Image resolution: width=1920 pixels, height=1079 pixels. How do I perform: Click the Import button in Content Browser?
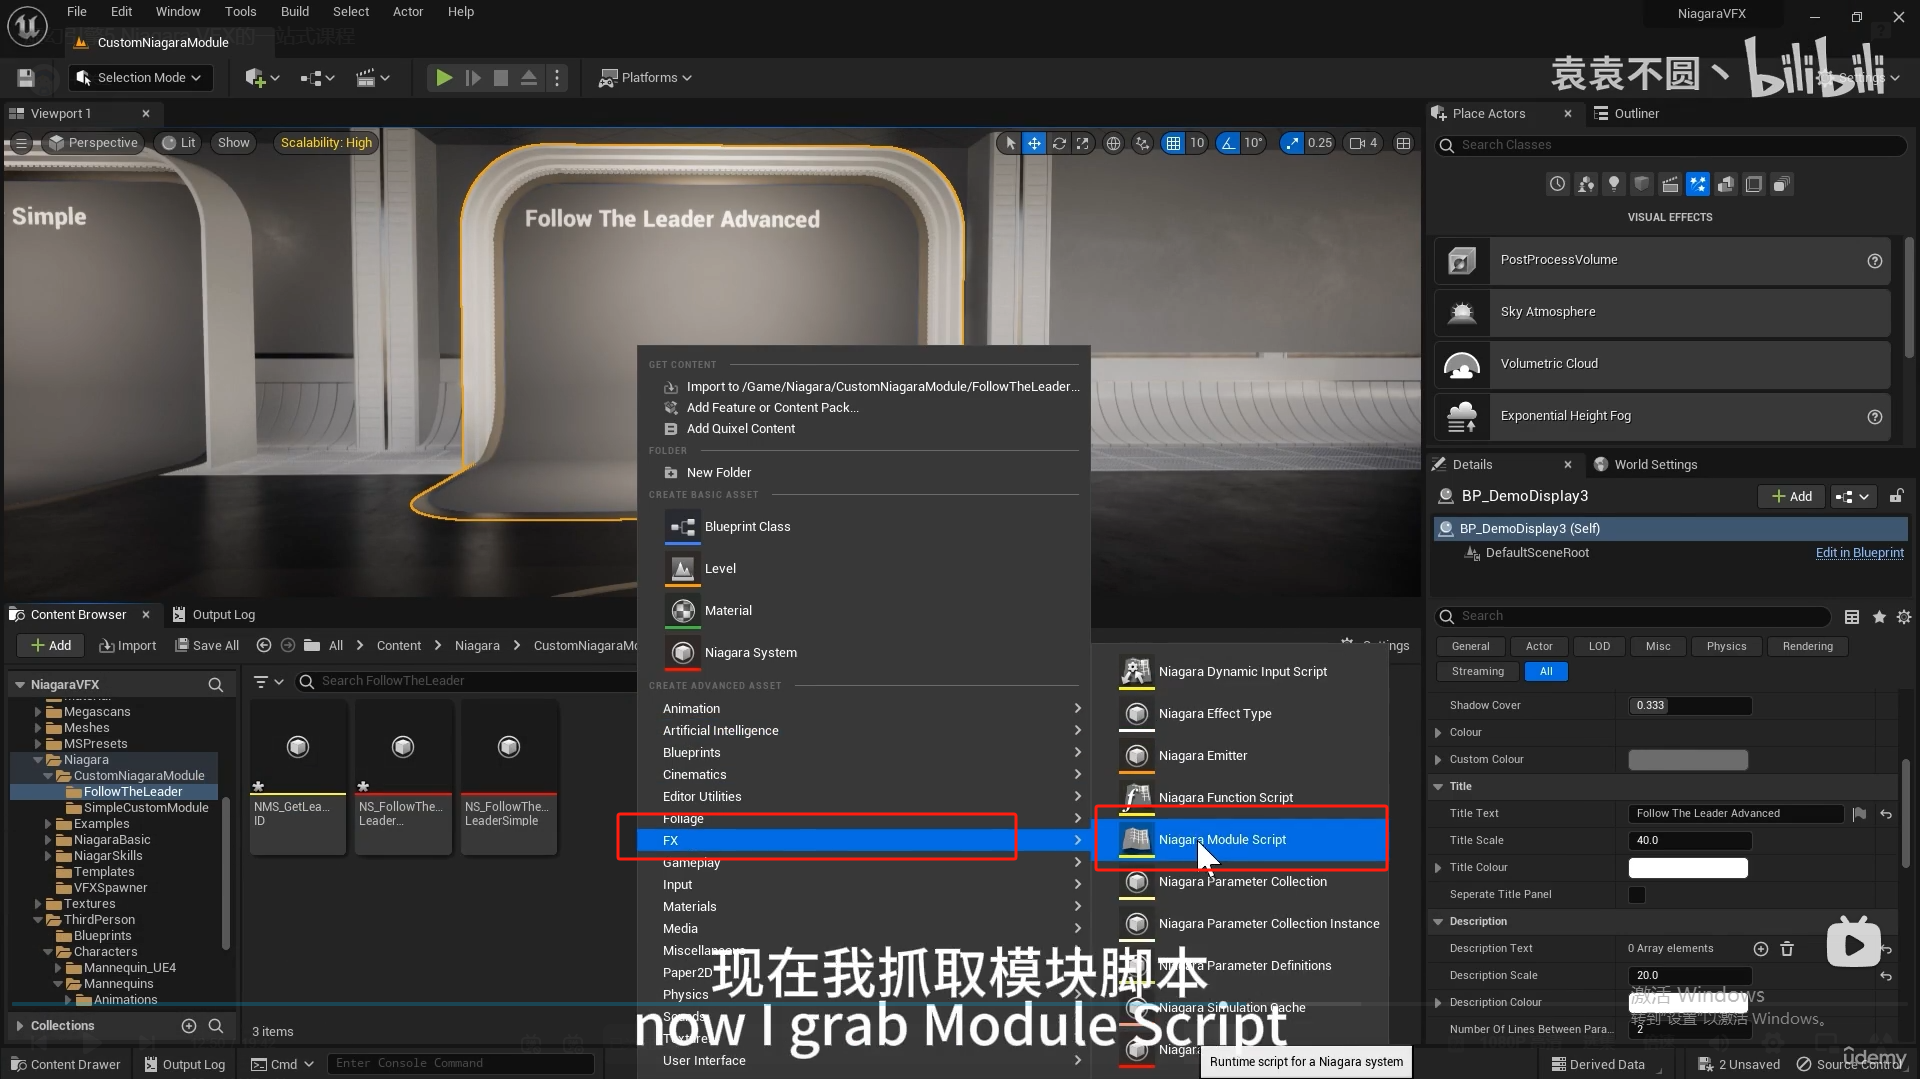point(127,646)
